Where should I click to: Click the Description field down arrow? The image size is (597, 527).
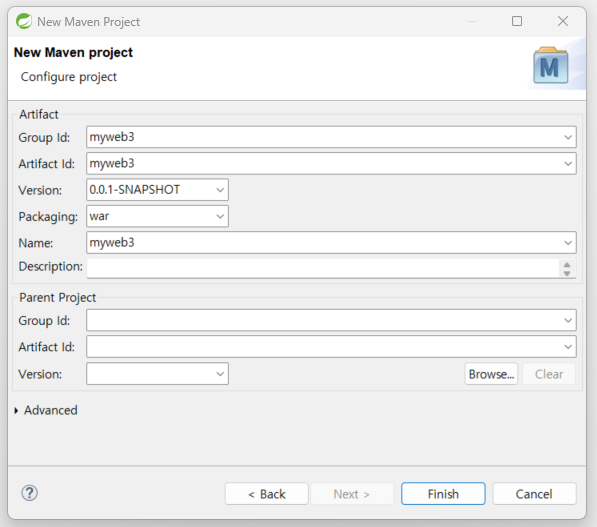coord(567,273)
